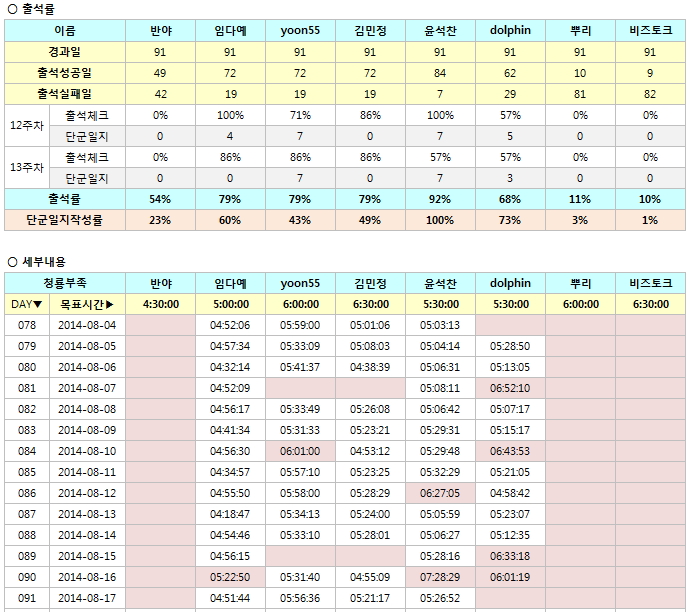Click 비즈토크 header in 세부내용 table
Image resolution: width=687 pixels, height=612 pixels.
650,283
